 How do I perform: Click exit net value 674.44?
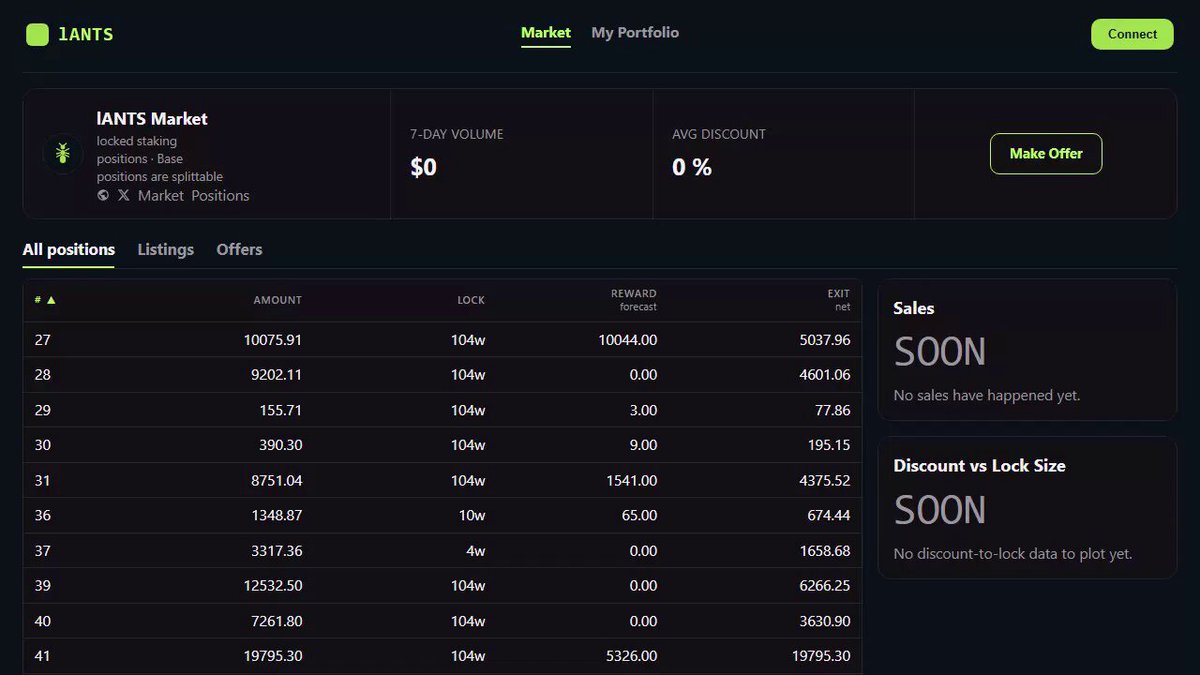(829, 516)
